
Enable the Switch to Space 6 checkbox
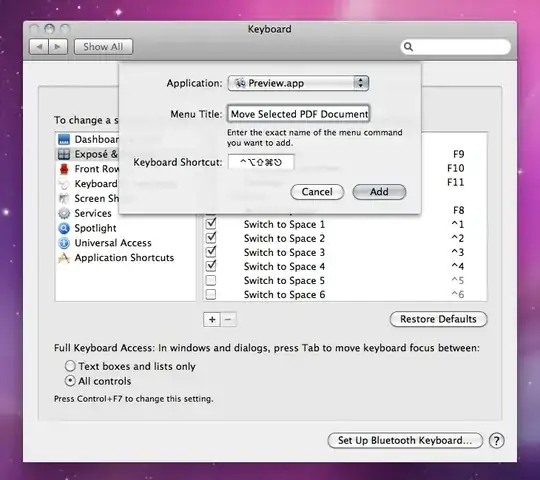(211, 295)
